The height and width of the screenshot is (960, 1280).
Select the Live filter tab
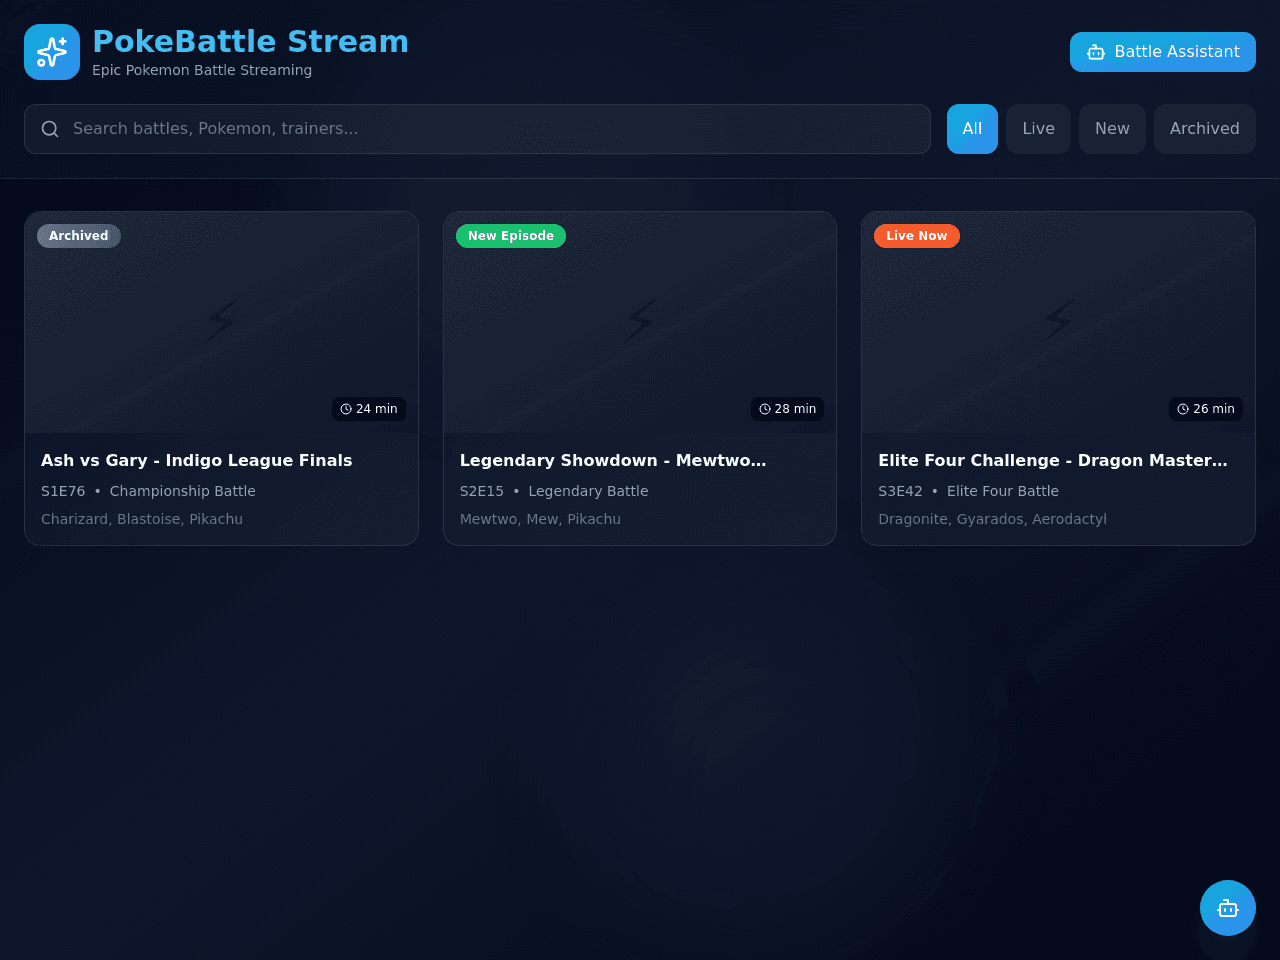click(1038, 129)
